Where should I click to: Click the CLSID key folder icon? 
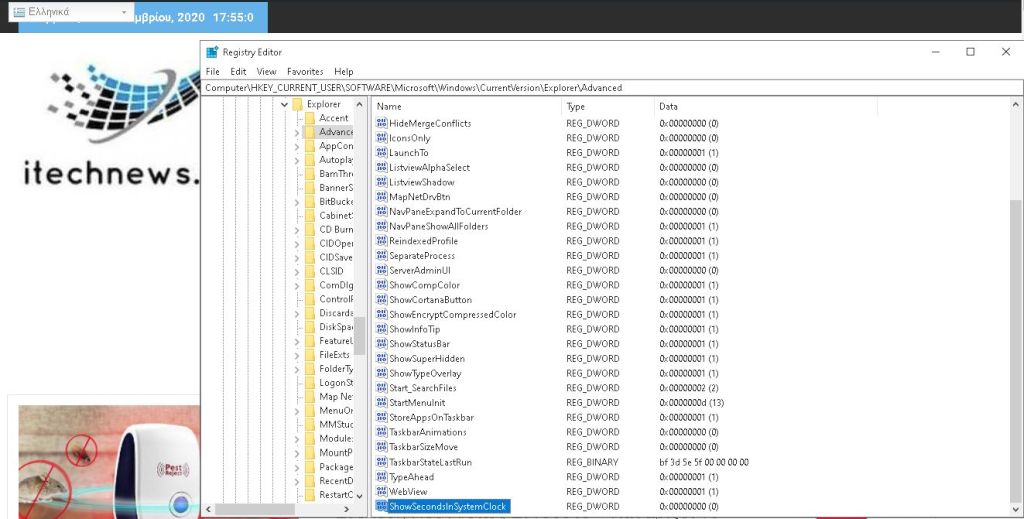point(310,271)
